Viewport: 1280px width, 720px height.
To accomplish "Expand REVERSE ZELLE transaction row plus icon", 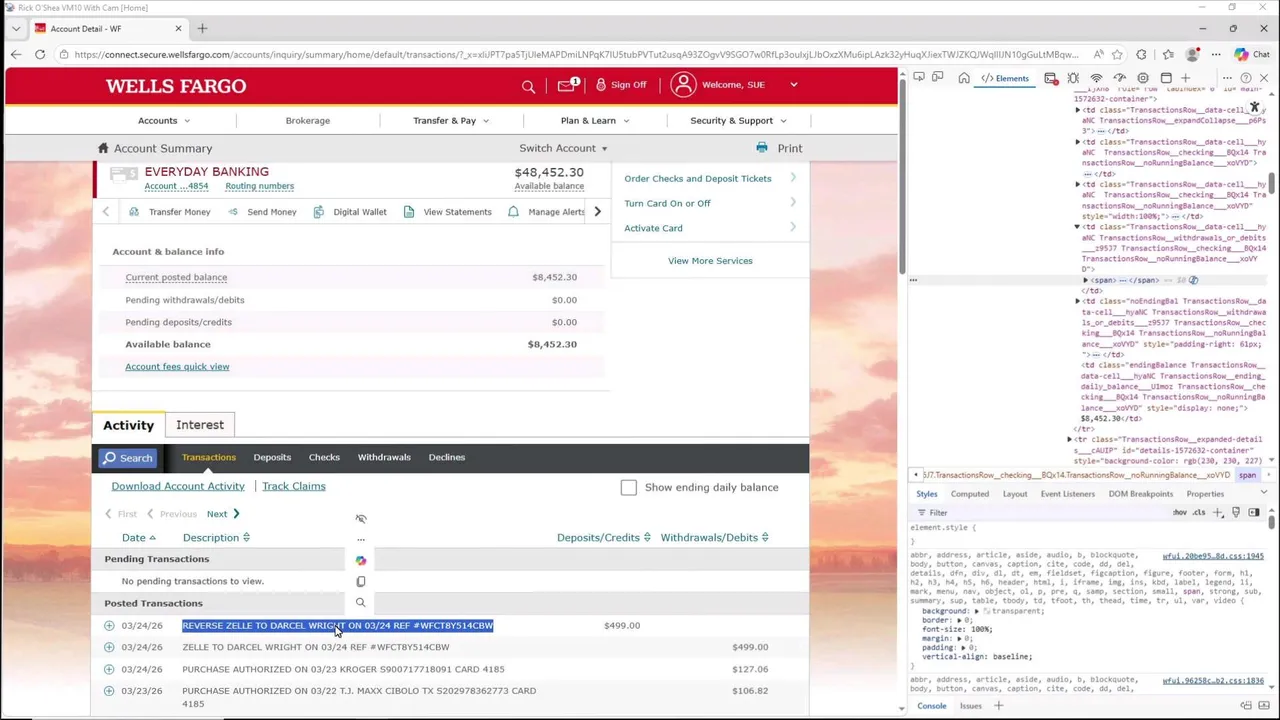I will pyautogui.click(x=109, y=625).
